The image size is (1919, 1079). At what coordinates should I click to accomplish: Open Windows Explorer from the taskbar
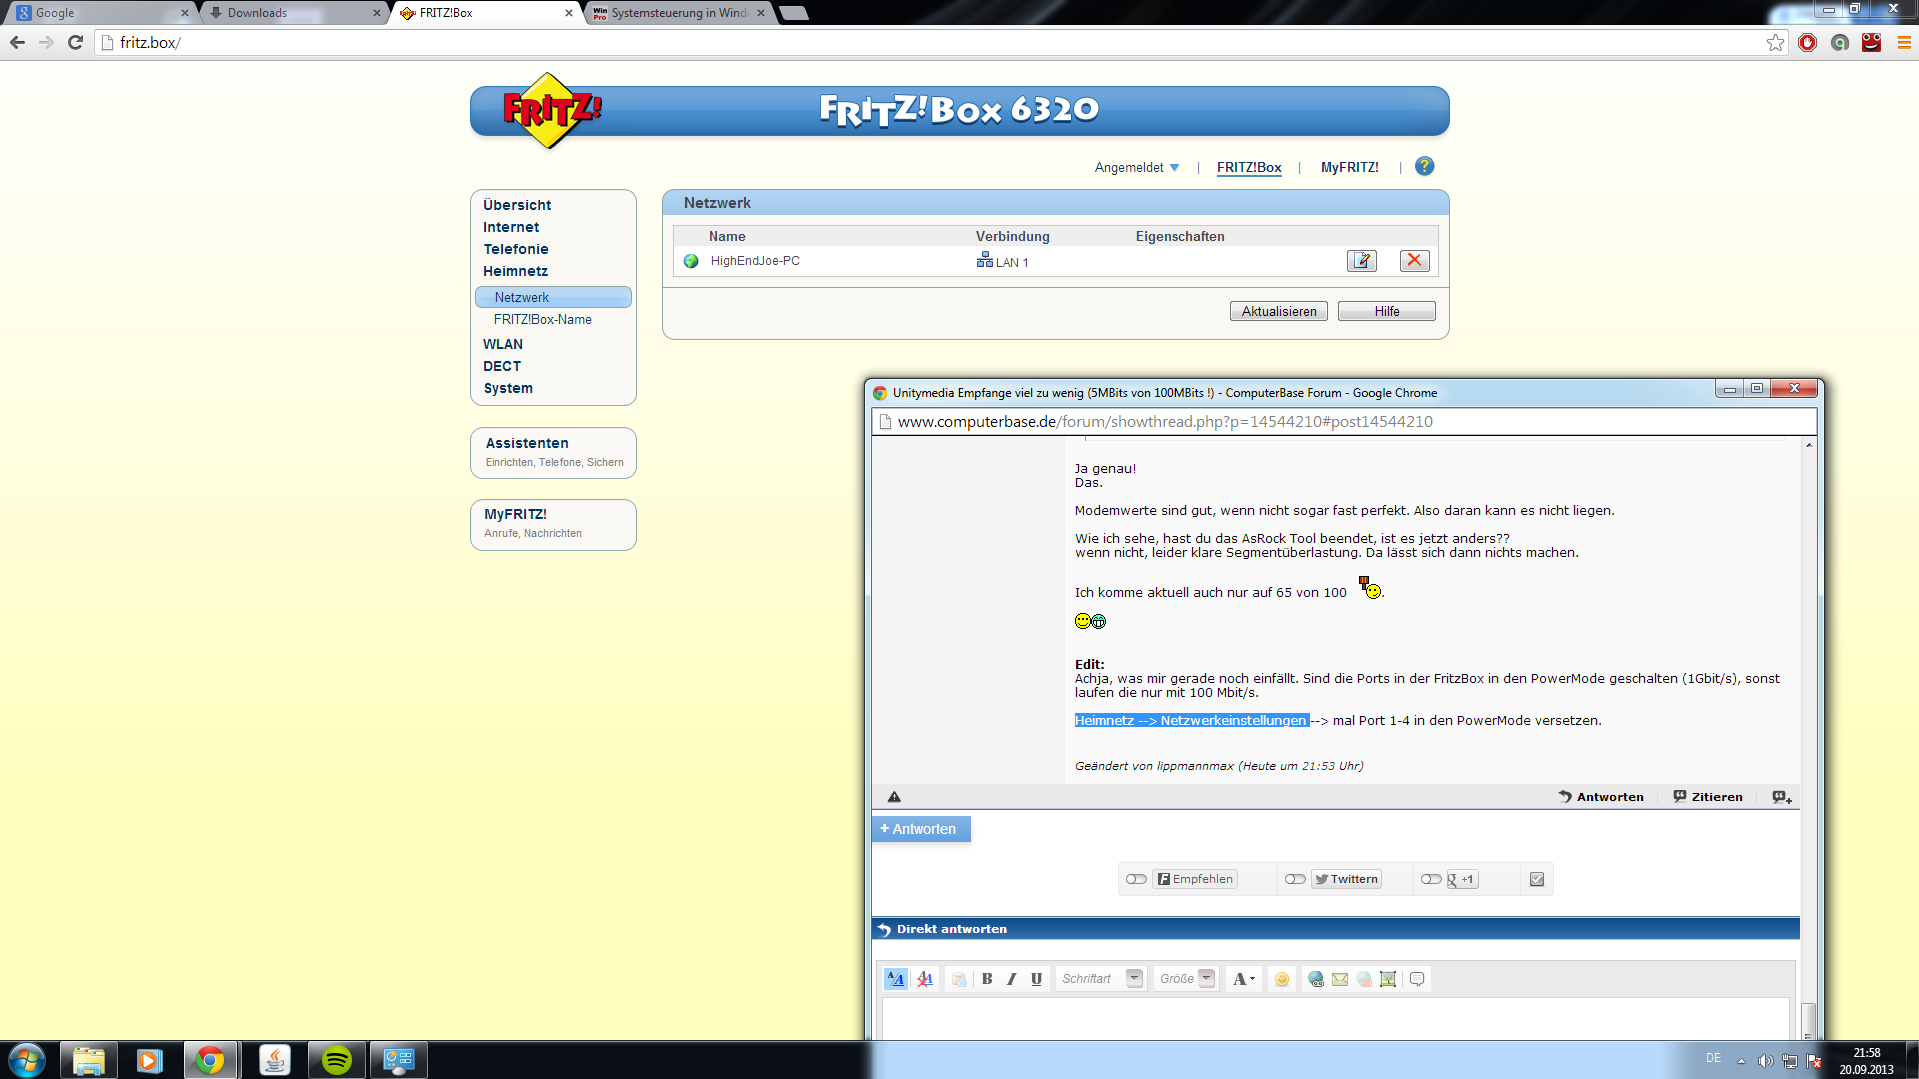89,1060
